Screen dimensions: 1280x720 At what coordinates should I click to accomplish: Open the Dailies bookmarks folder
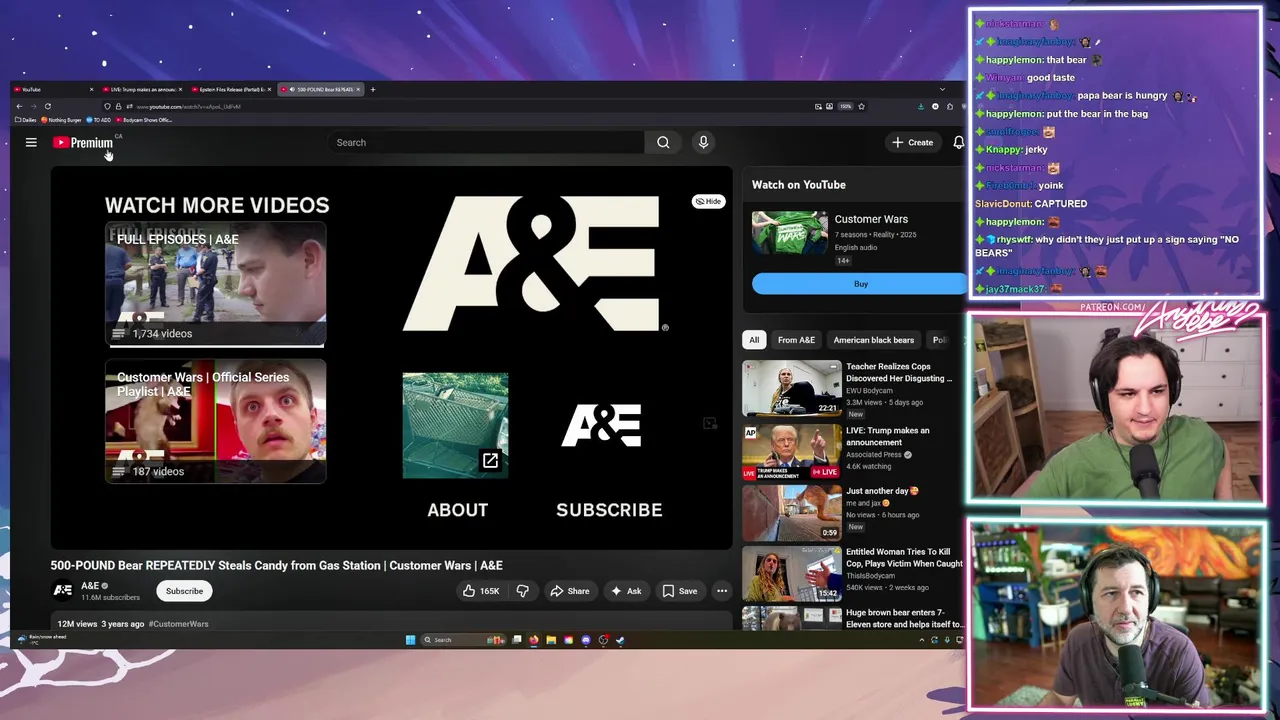tap(26, 120)
